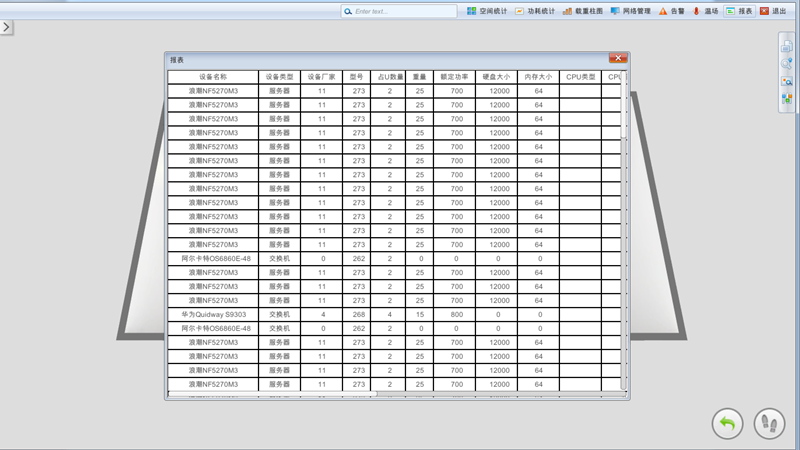
Task: Click 退出 to exit the application
Action: (772, 11)
